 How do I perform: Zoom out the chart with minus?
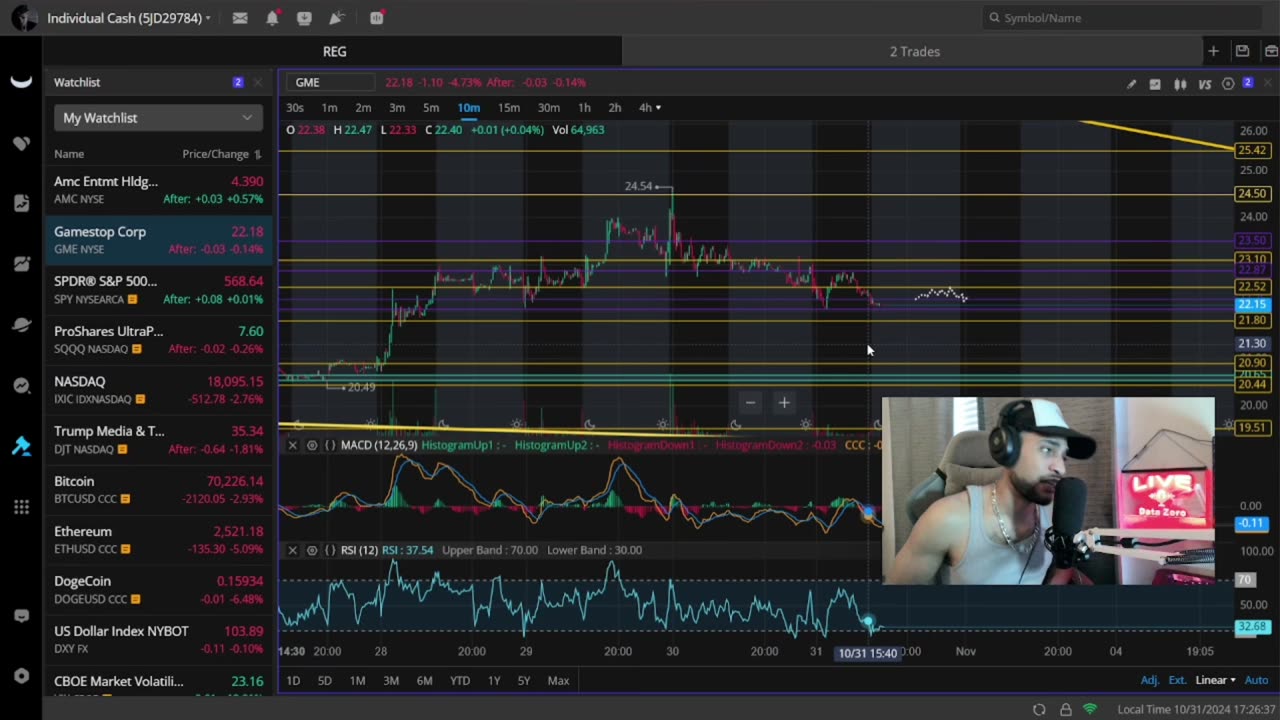[x=750, y=402]
